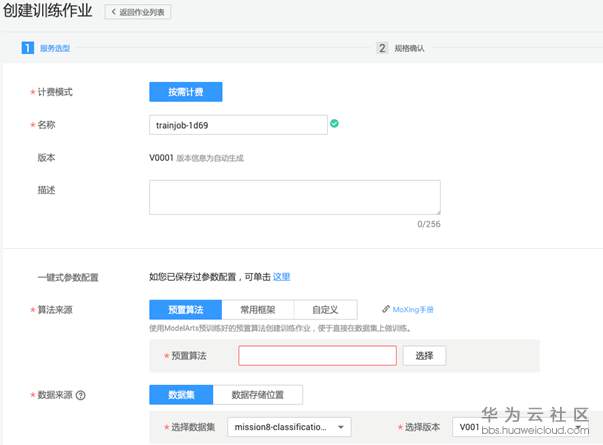Select step 2 规格确认 tab
The width and height of the screenshot is (603, 445).
pyautogui.click(x=400, y=48)
